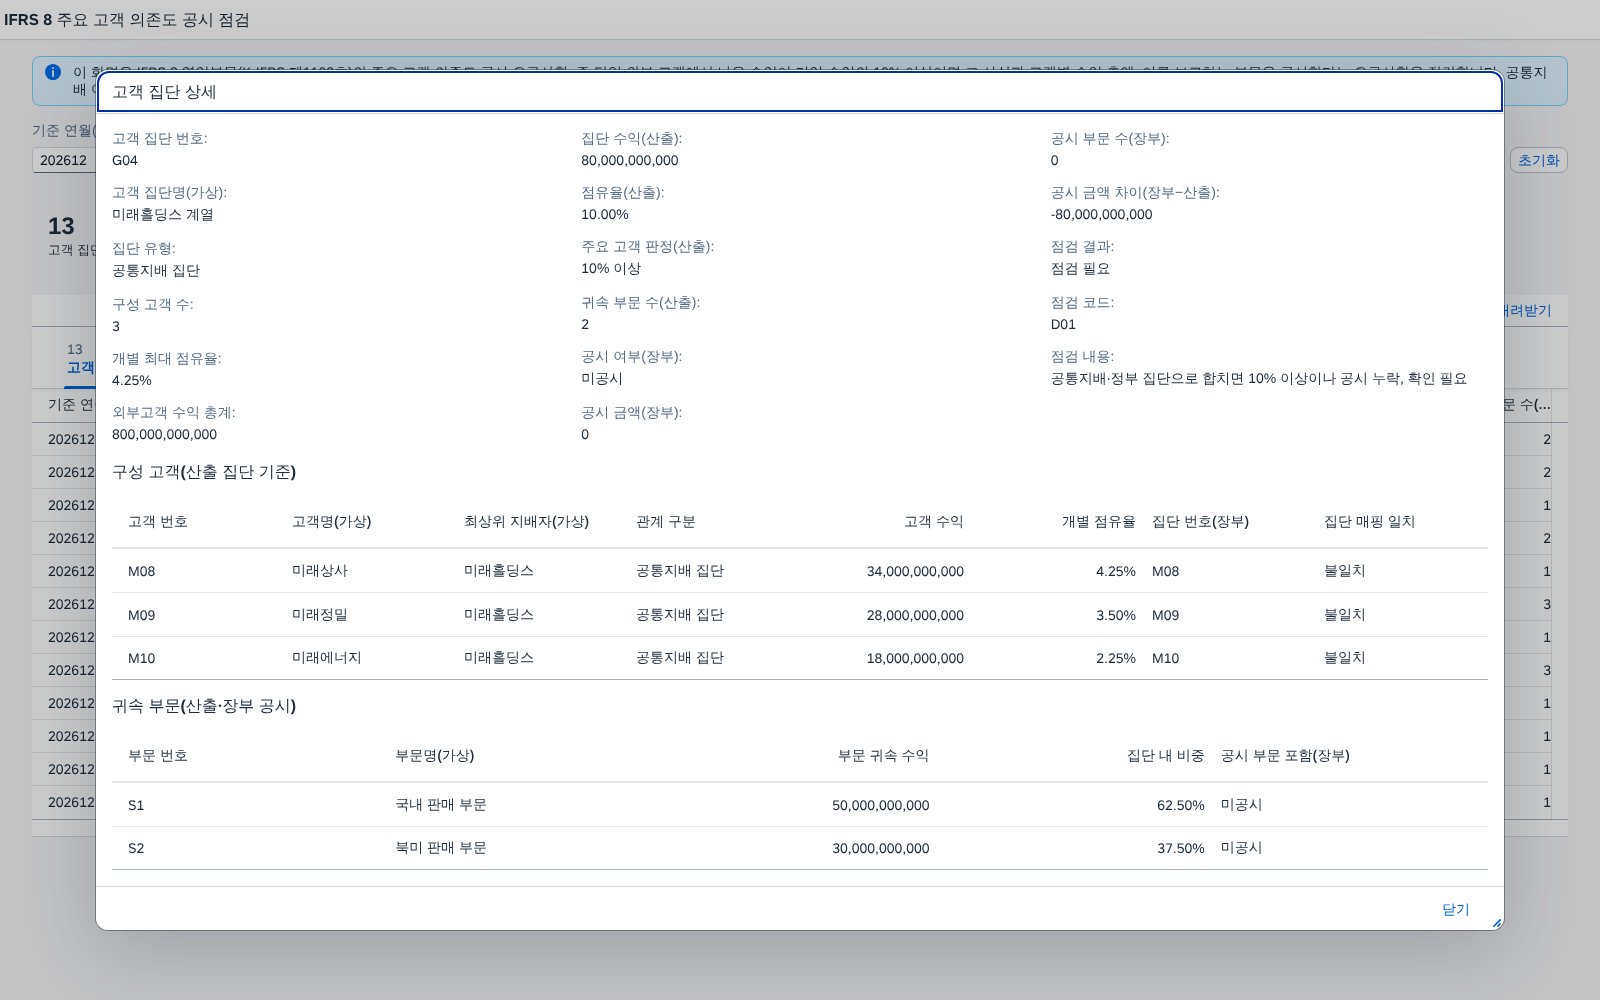Click the 고객 번호 column header
Viewport: 1600px width, 1000px height.
pyautogui.click(x=158, y=522)
